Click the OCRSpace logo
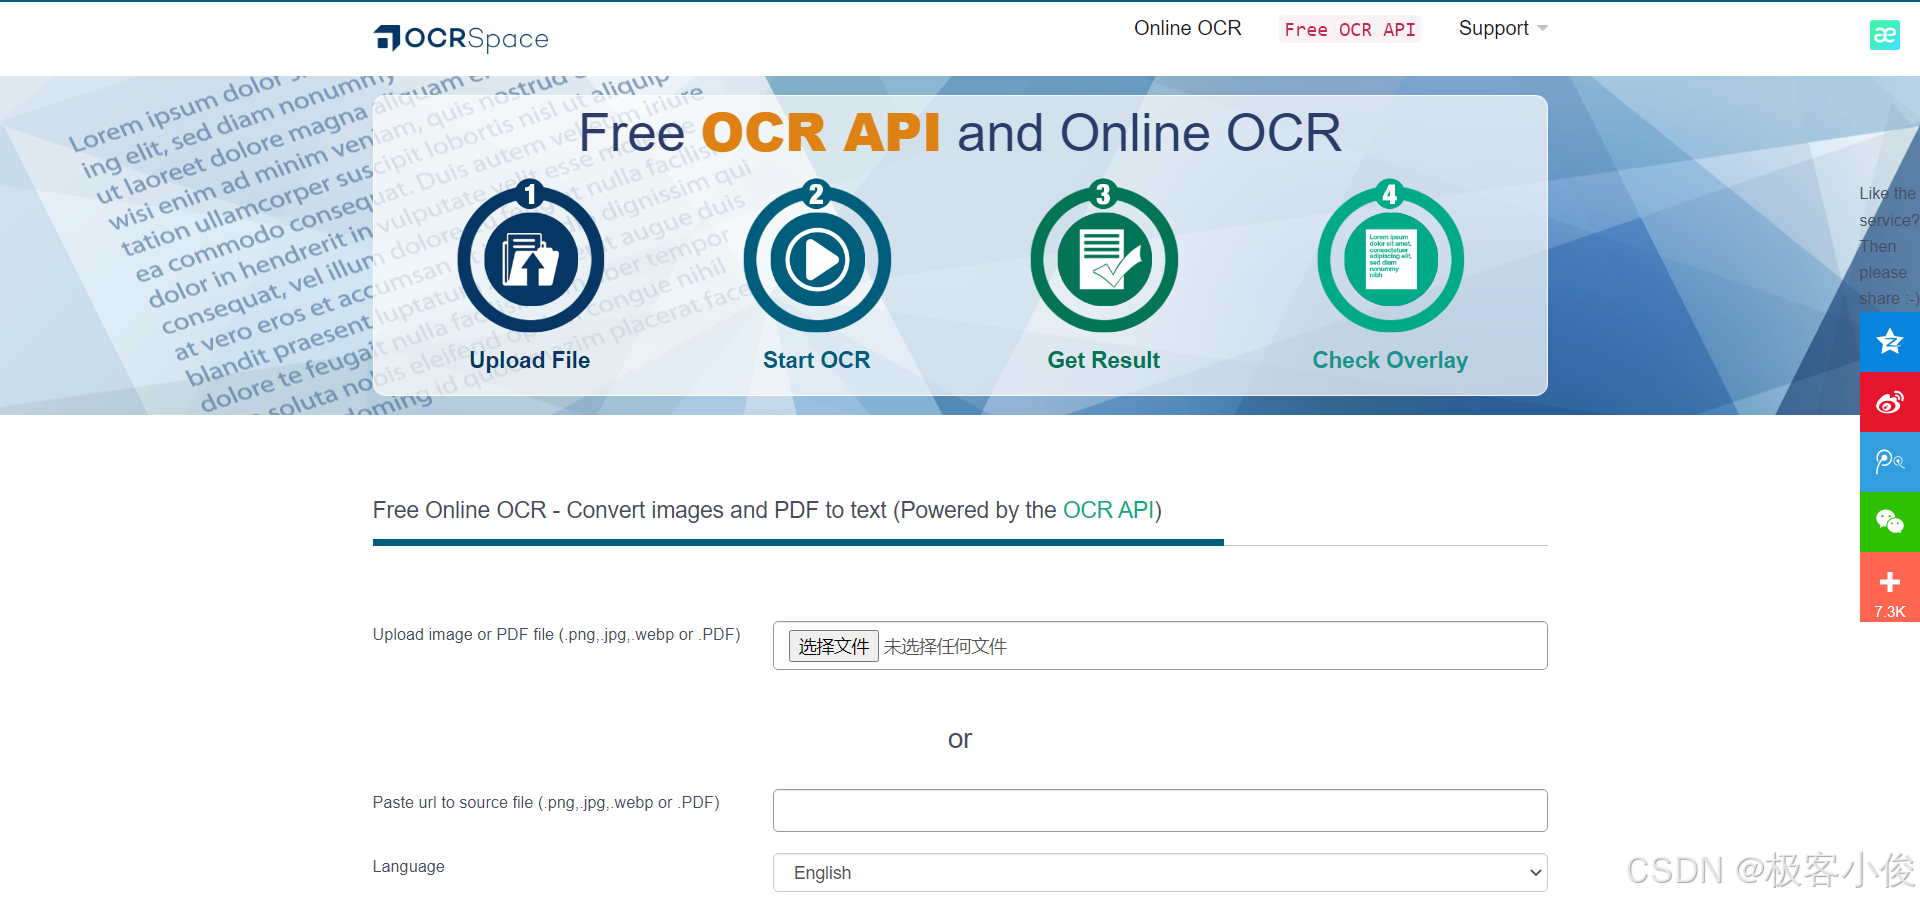The image size is (1920, 902). pos(461,38)
